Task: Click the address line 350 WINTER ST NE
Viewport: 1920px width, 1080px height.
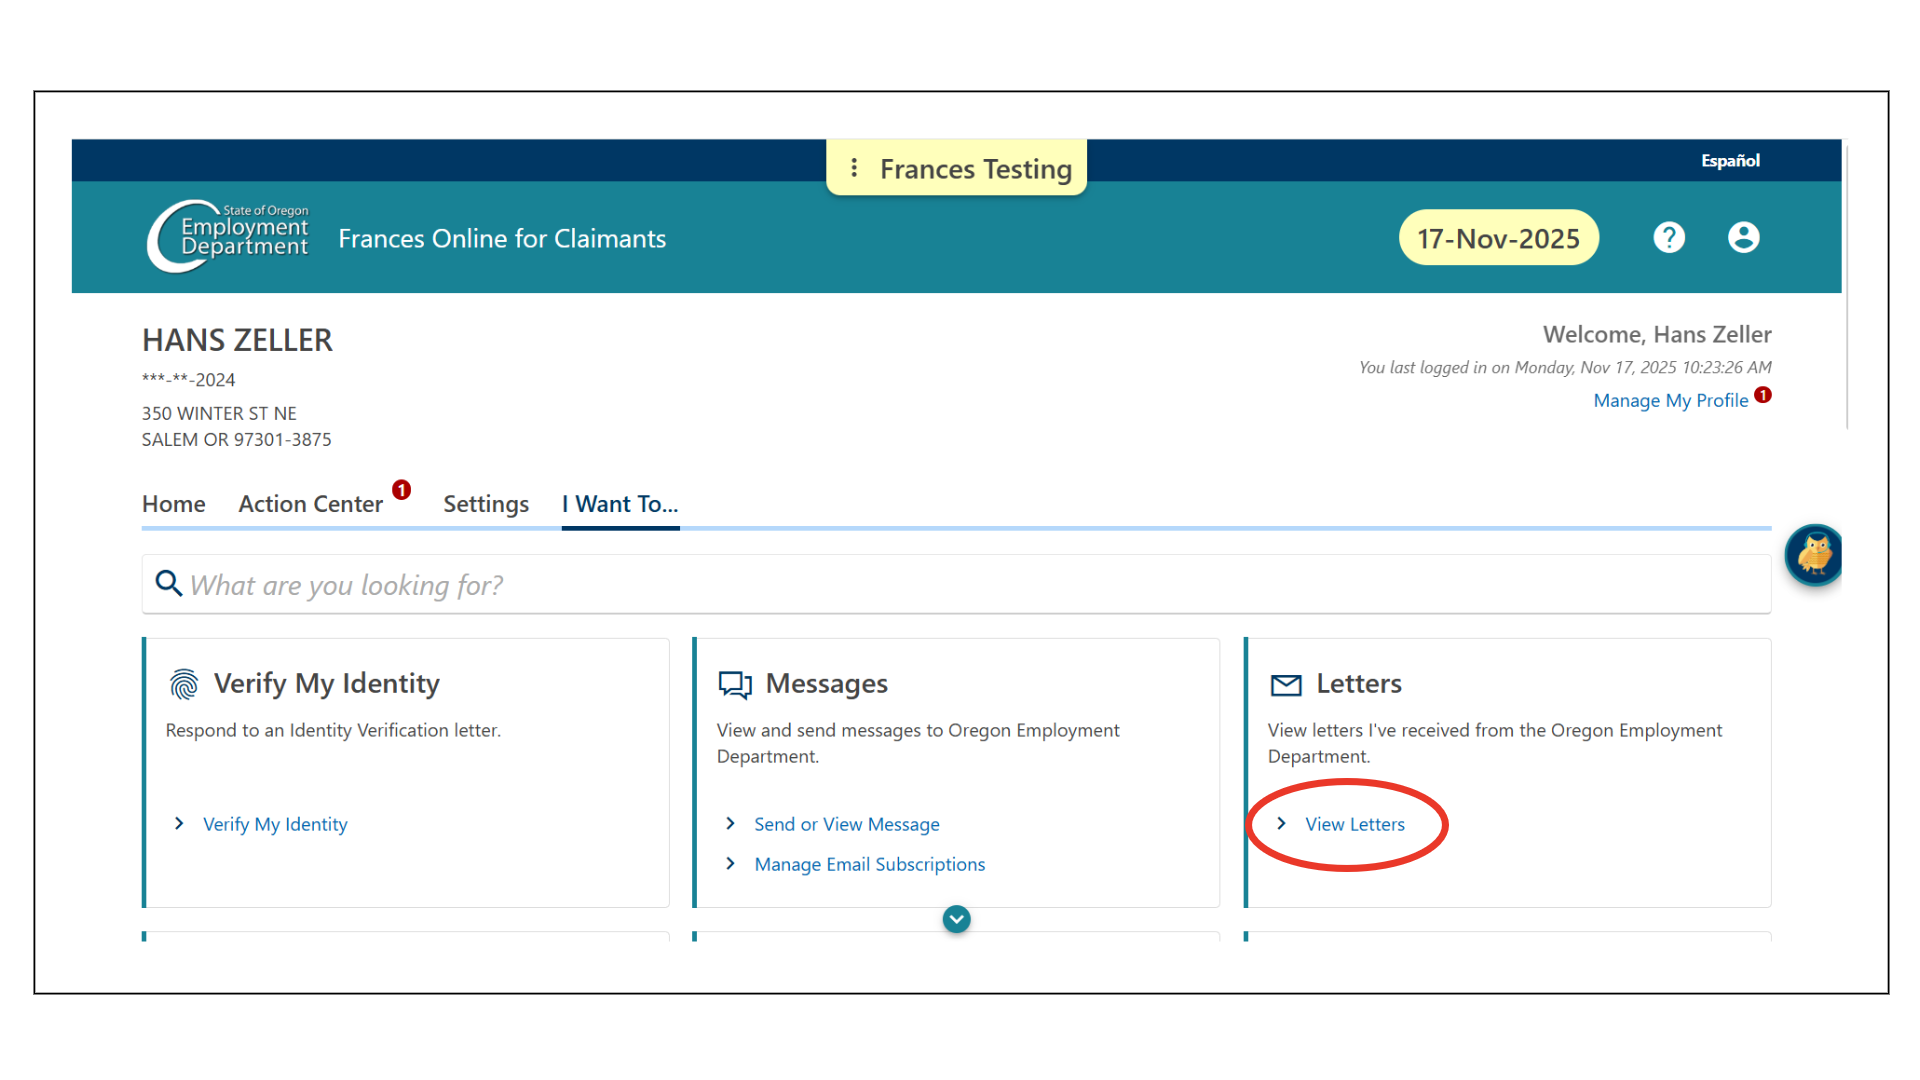Action: [x=219, y=413]
